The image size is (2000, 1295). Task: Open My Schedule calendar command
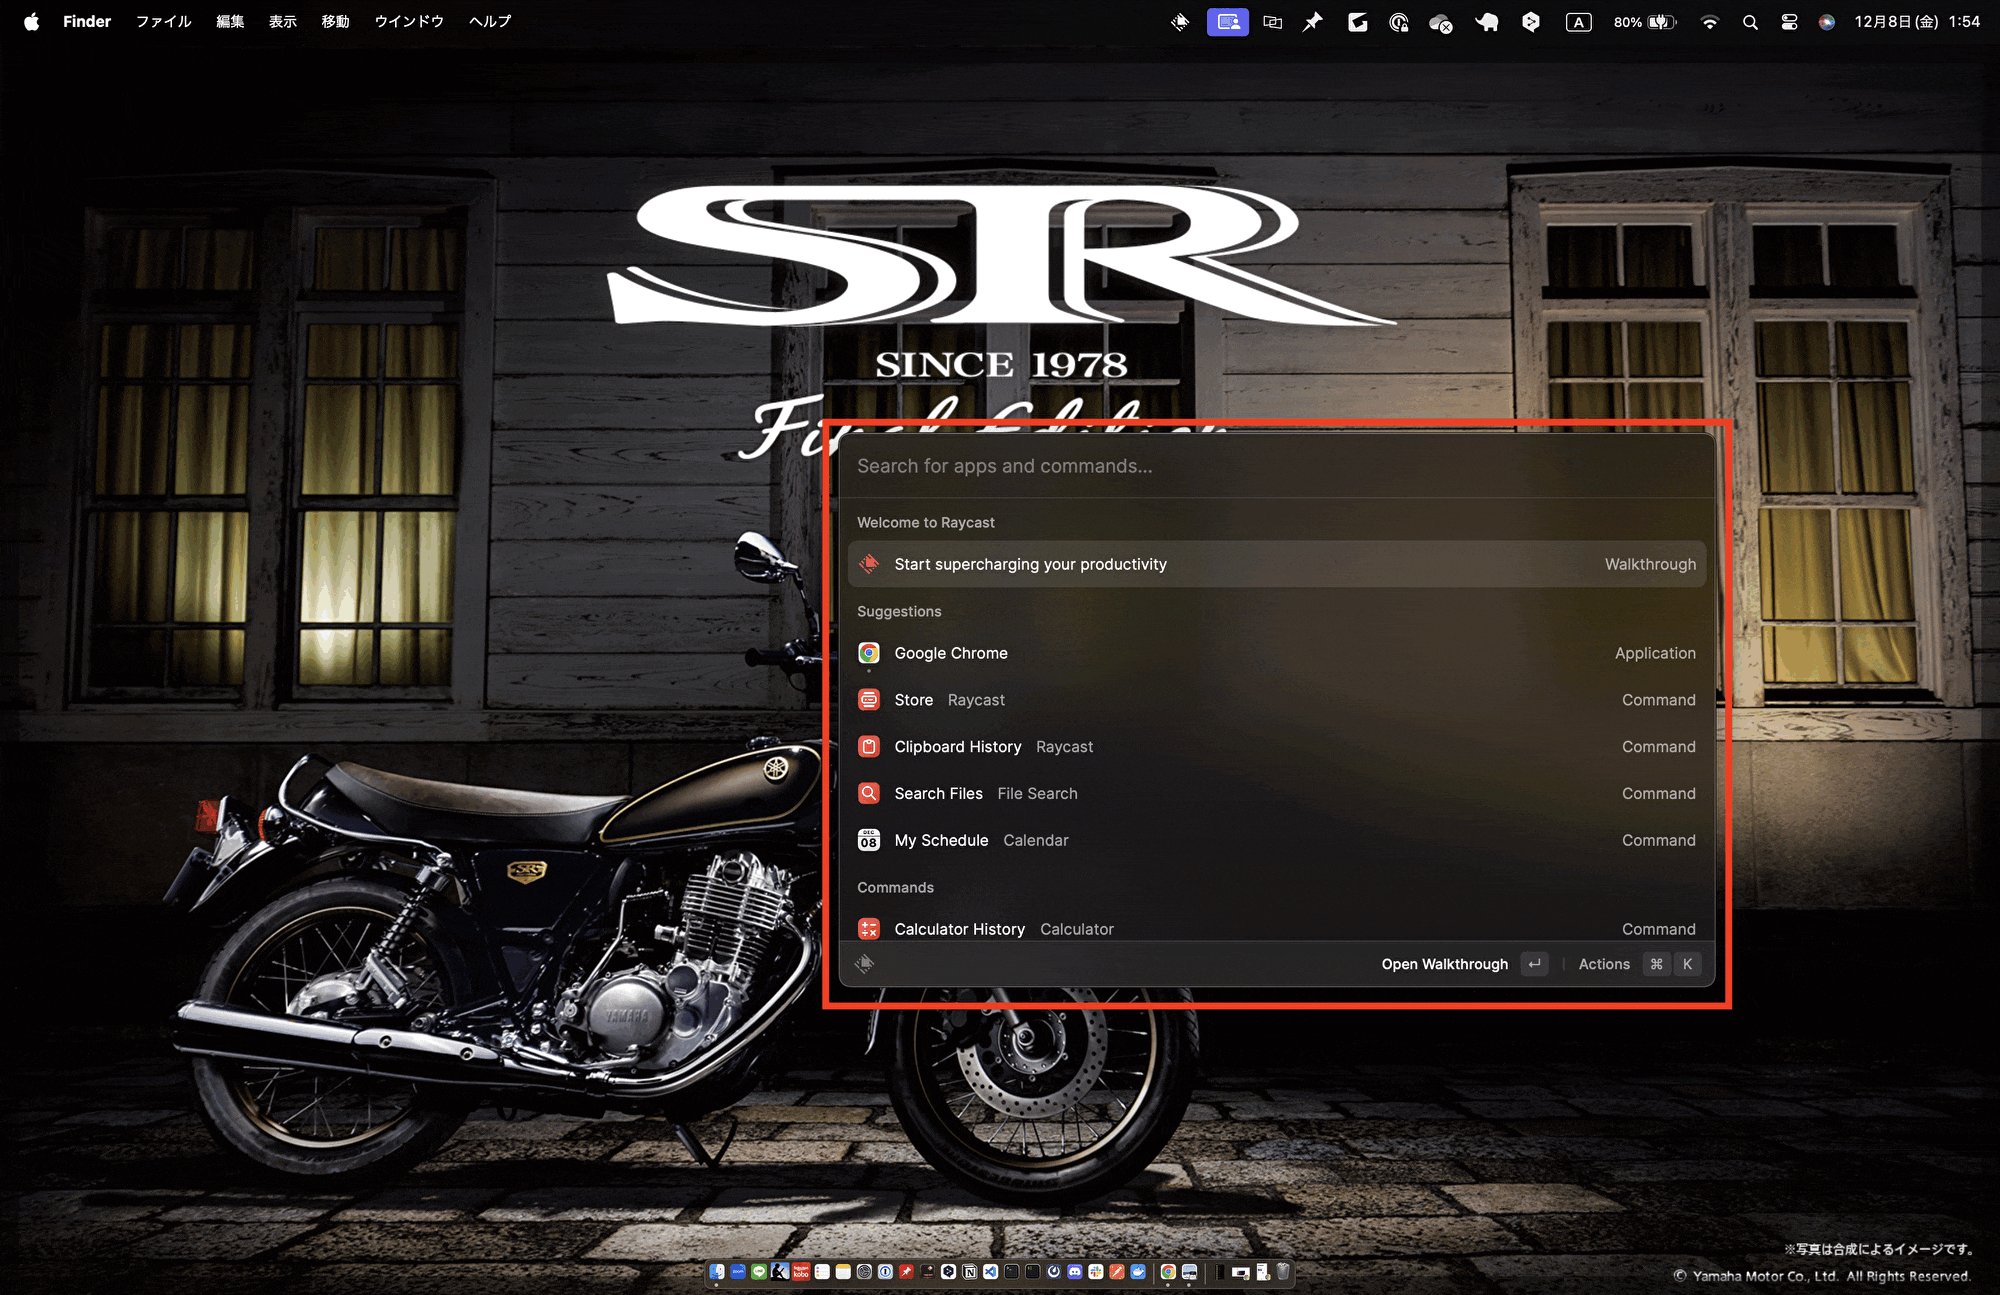[x=941, y=841]
